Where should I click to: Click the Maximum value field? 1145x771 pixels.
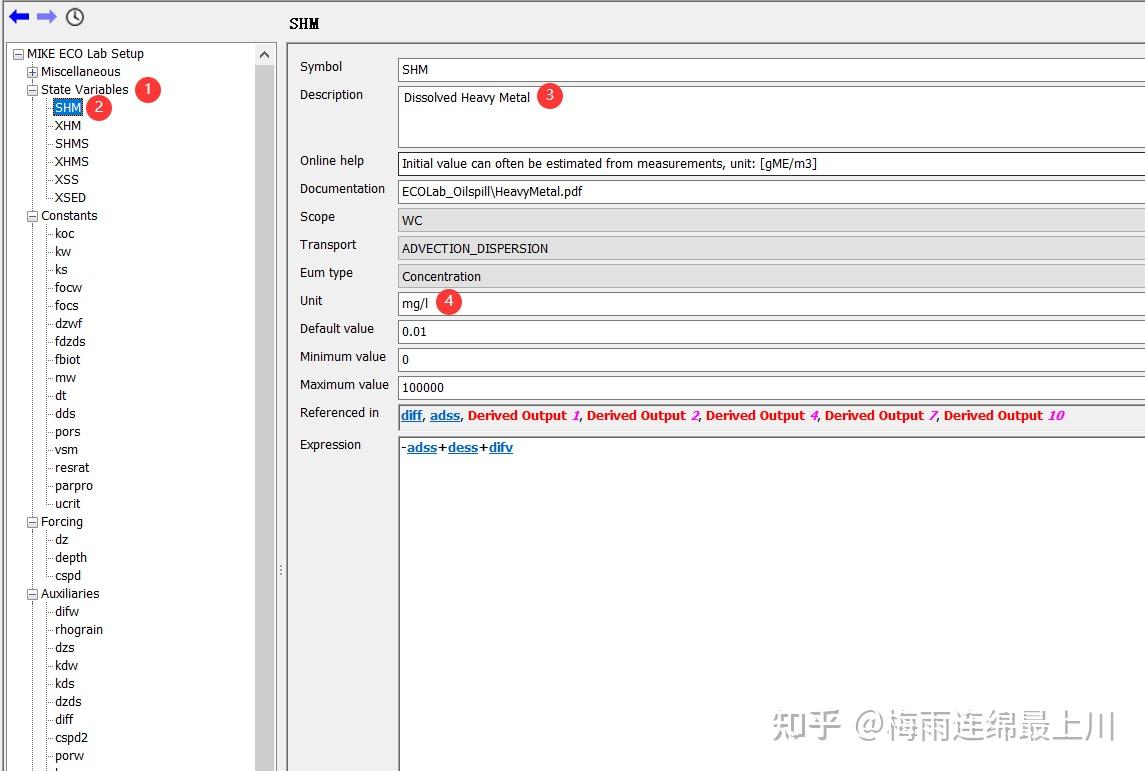click(x=771, y=388)
